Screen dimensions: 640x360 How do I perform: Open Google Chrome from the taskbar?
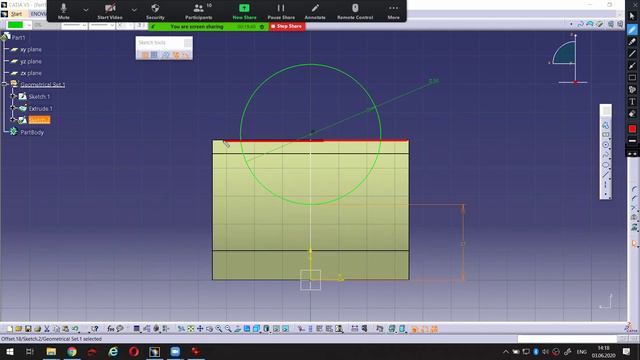[72, 351]
